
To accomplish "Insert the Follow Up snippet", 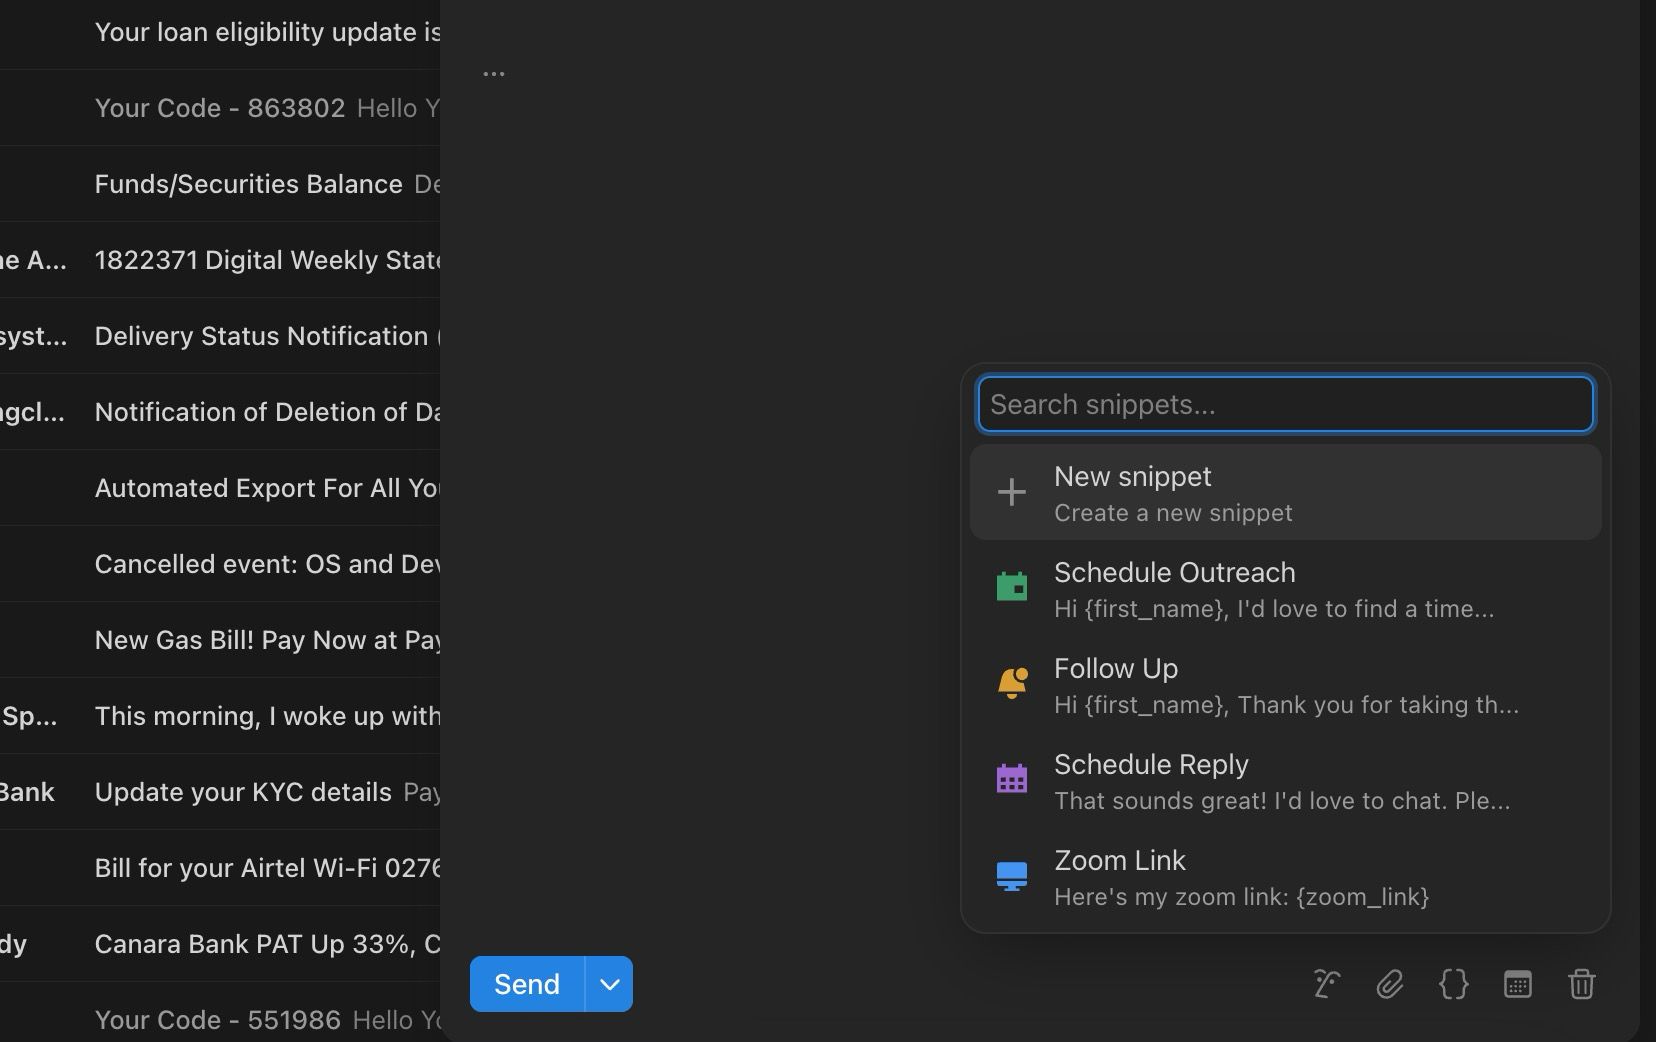I will [1285, 684].
